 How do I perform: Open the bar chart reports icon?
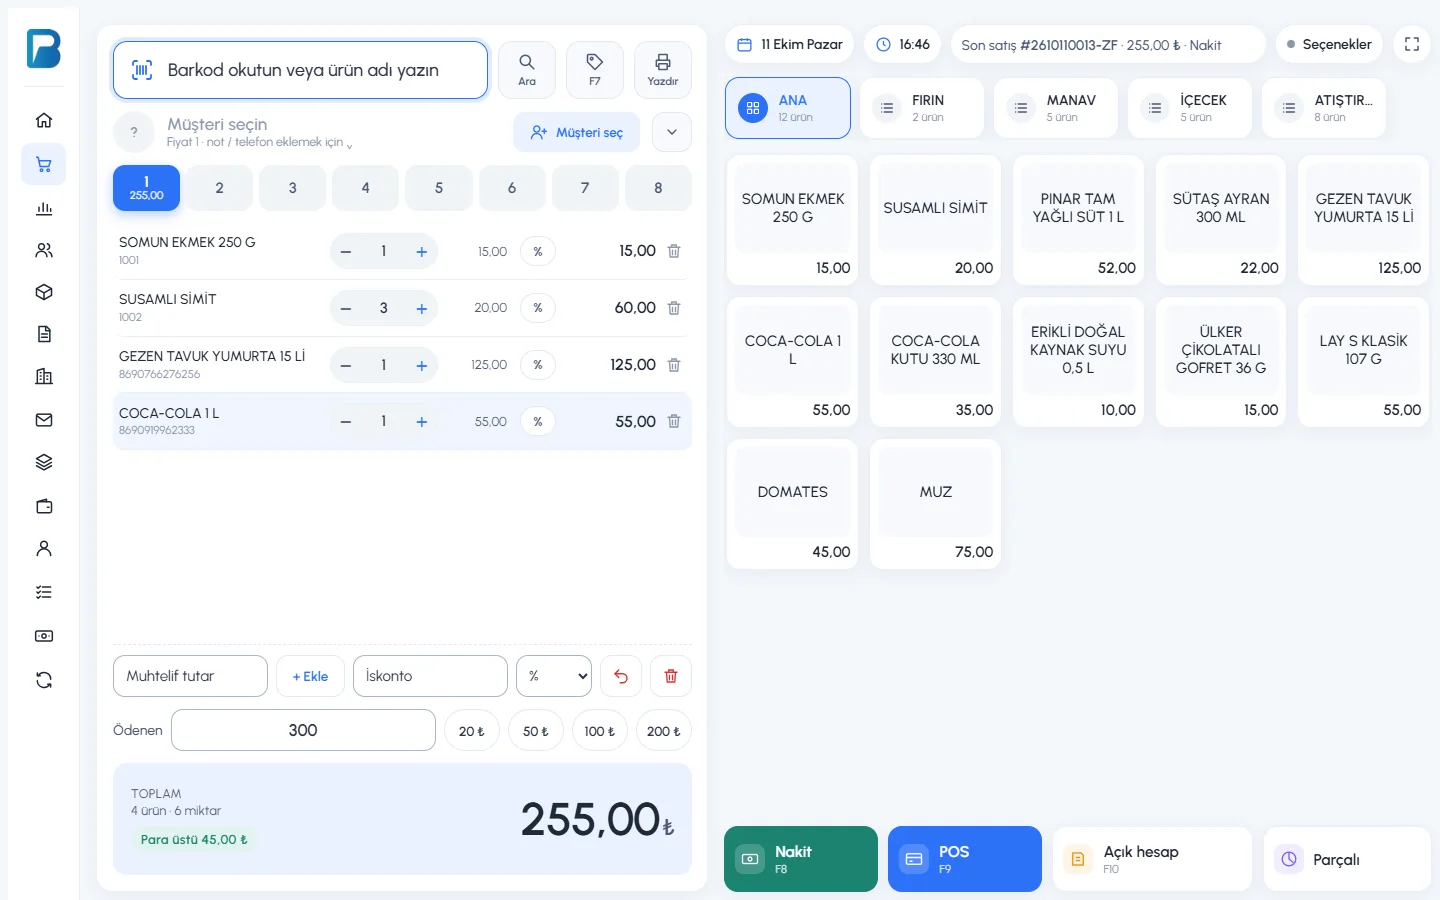coord(44,208)
